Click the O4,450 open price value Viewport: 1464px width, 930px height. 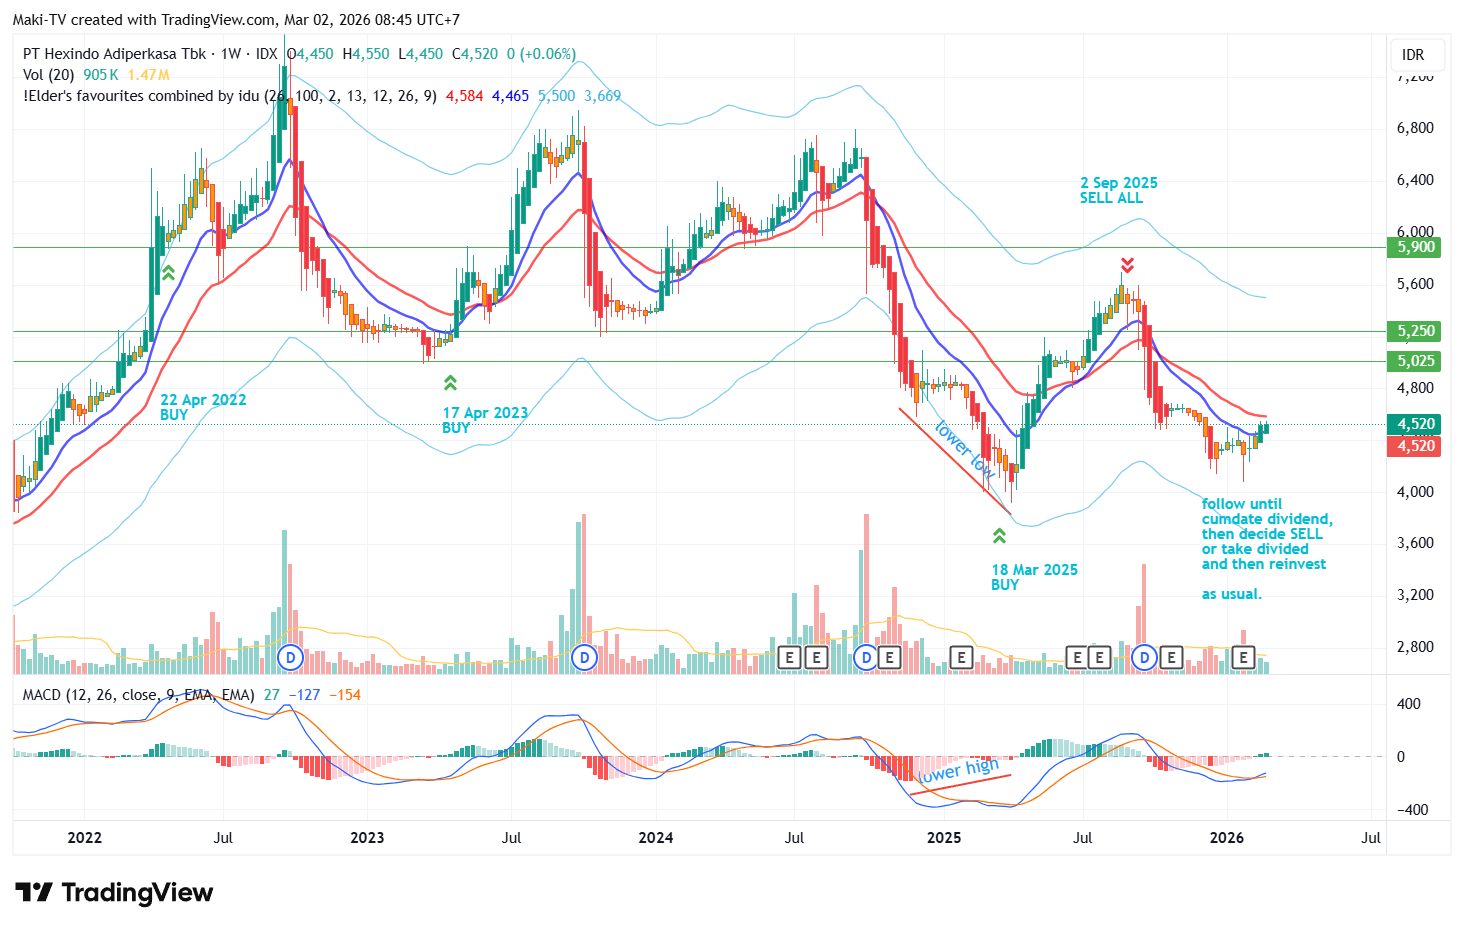pyautogui.click(x=310, y=54)
